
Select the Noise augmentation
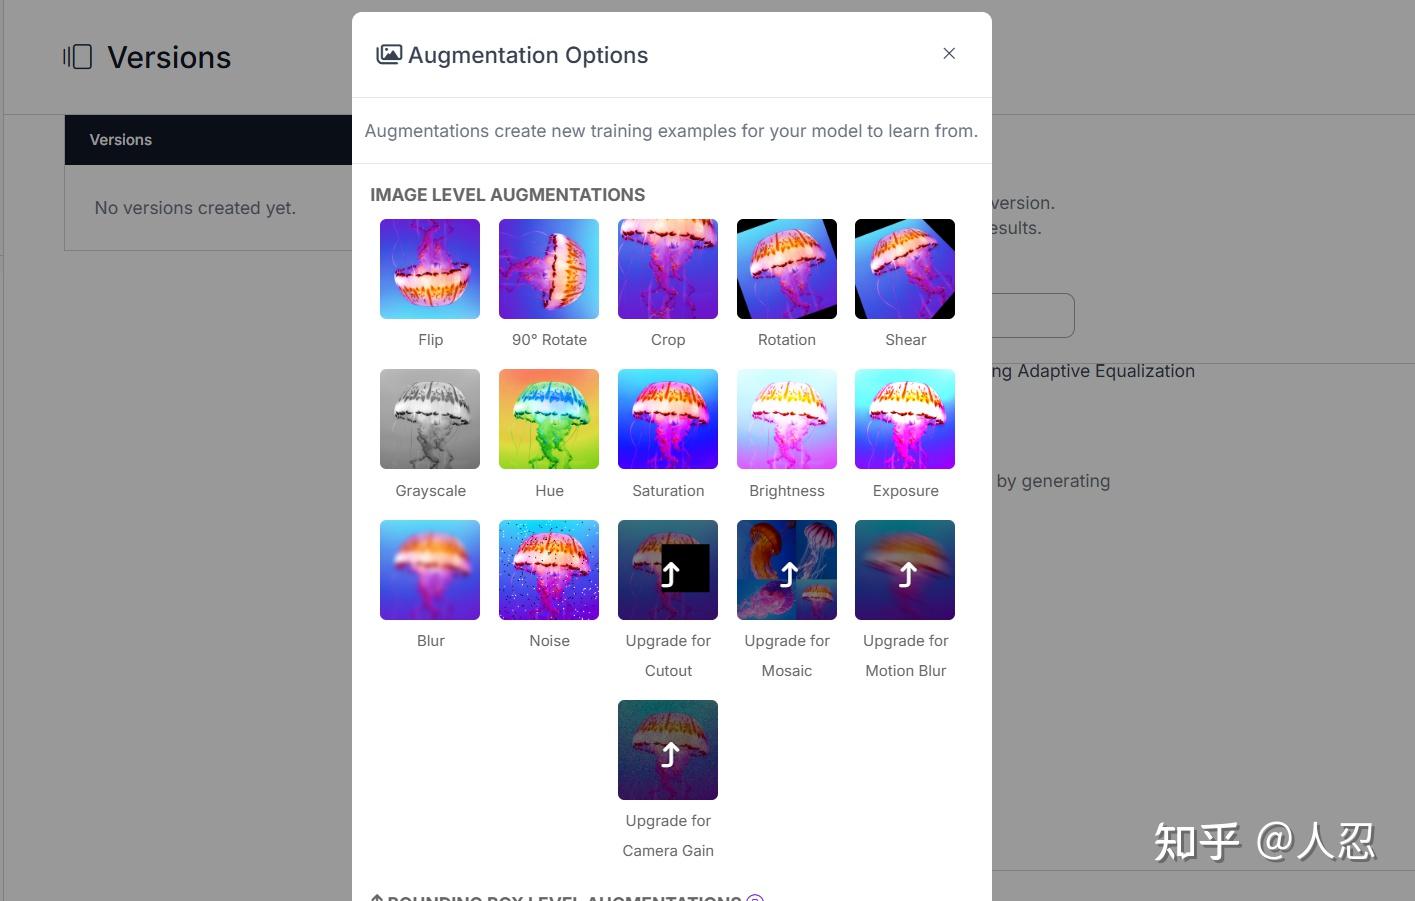[x=549, y=570]
